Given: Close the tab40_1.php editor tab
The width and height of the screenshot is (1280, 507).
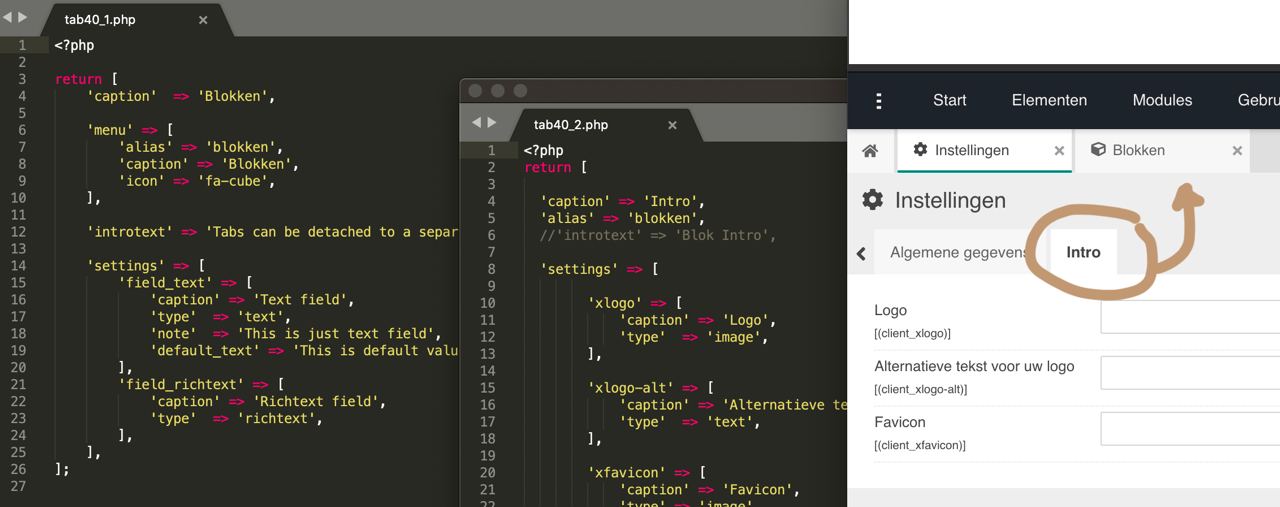Looking at the screenshot, I should click(203, 20).
